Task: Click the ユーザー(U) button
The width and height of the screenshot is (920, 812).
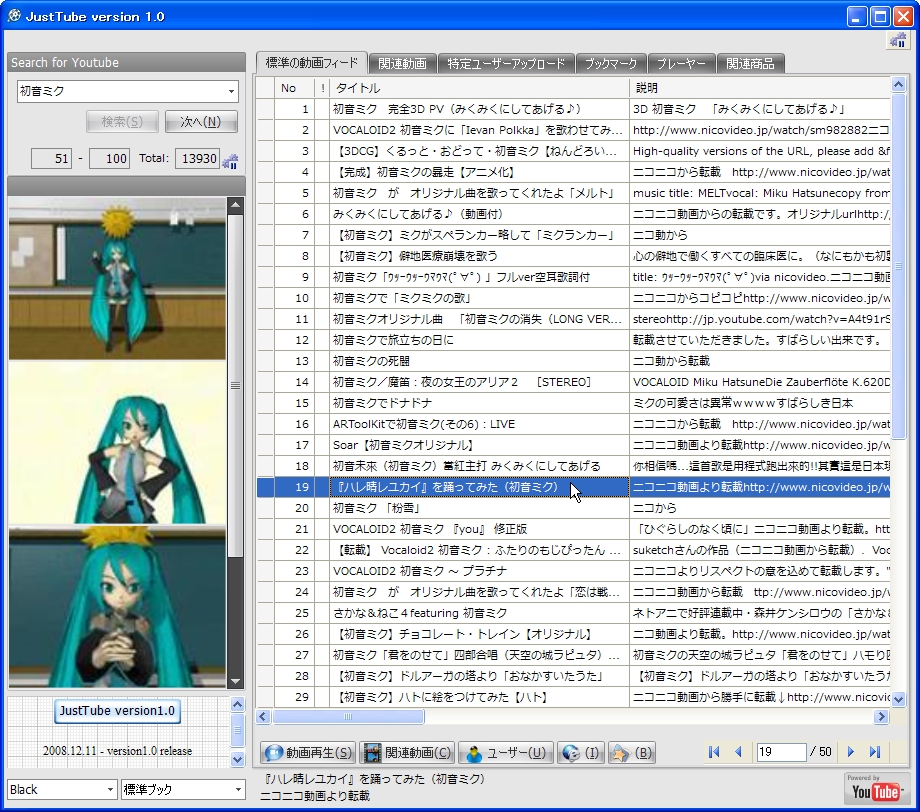Action: (x=506, y=753)
